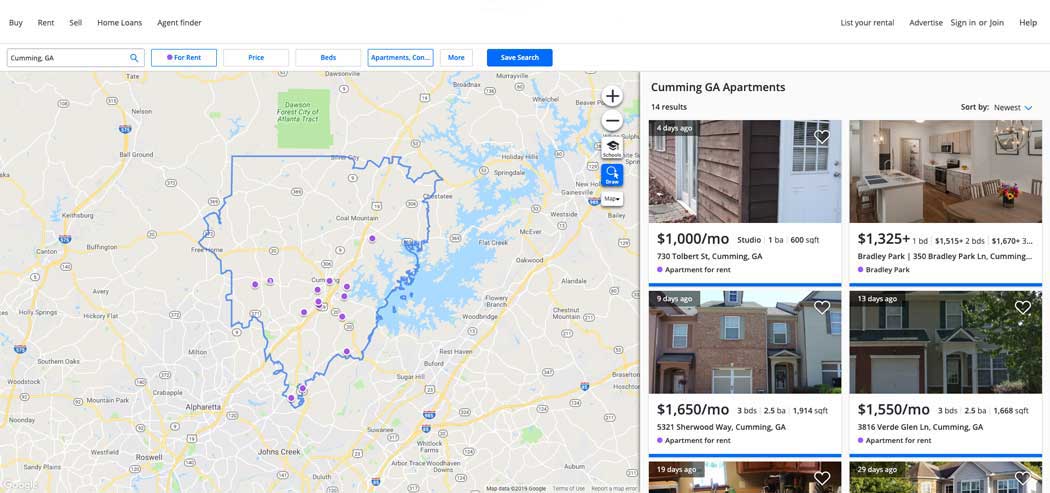Open the Beds filter dropdown

[x=328, y=58]
